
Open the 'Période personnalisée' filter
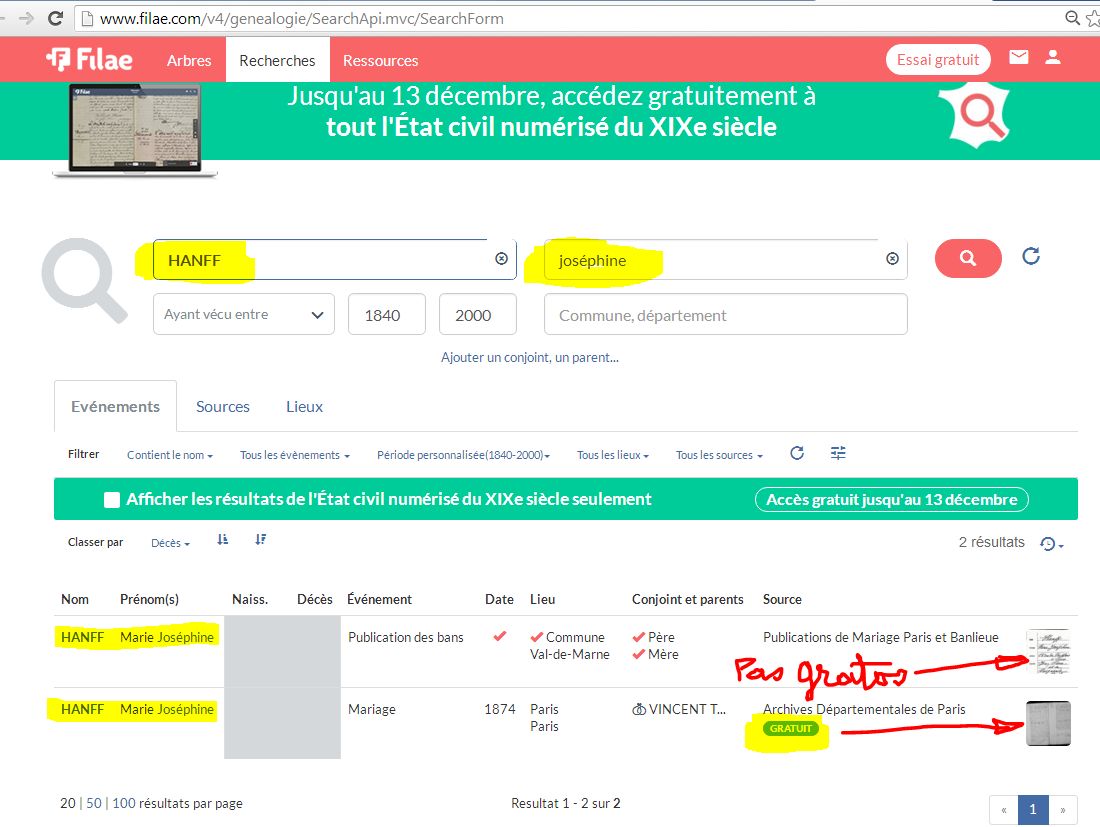[x=463, y=455]
